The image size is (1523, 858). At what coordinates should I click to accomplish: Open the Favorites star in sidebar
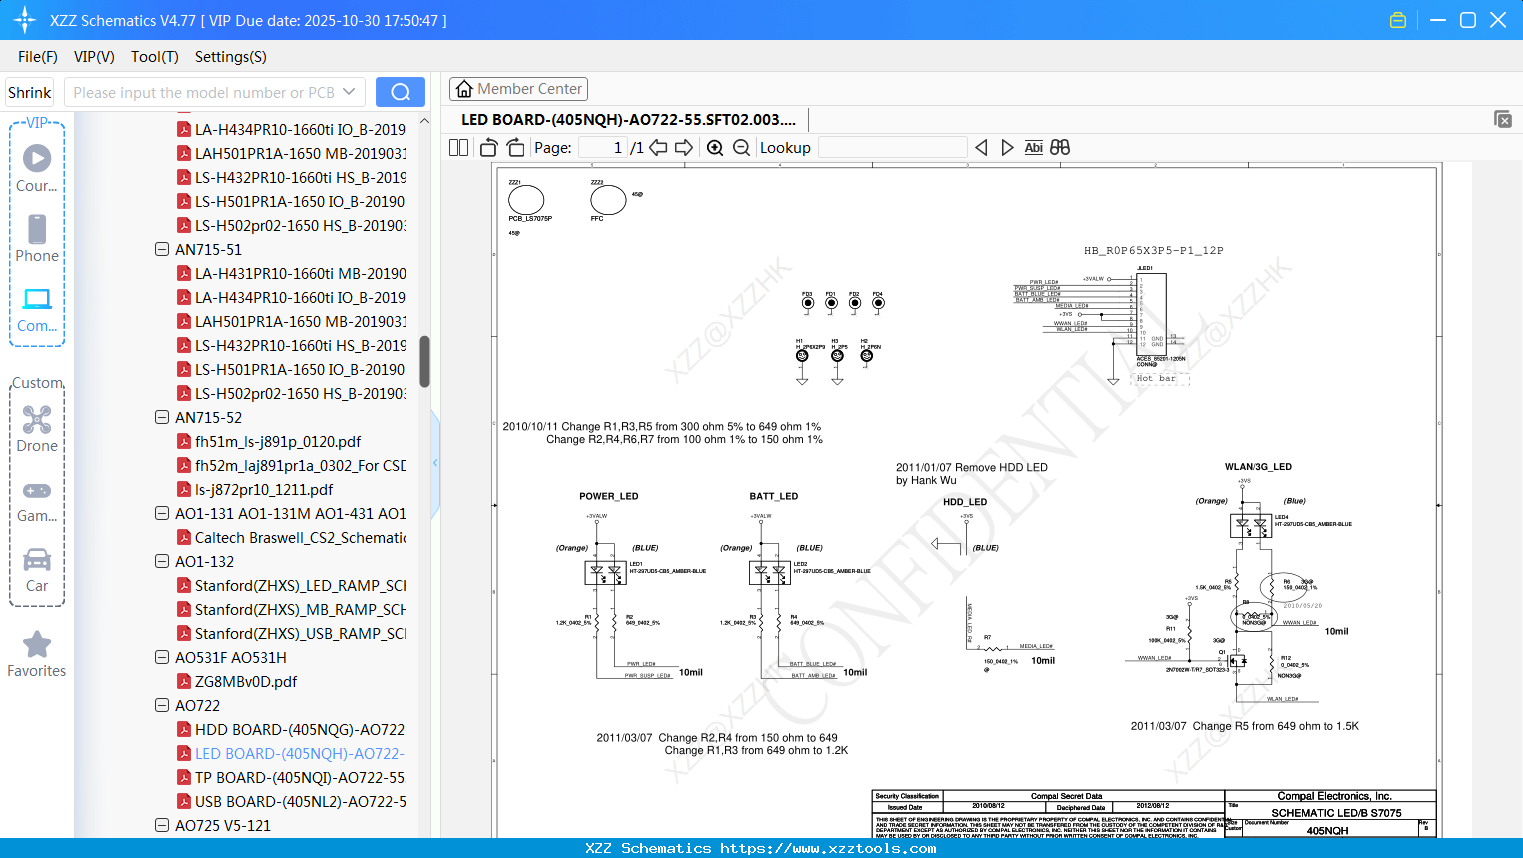pyautogui.click(x=37, y=655)
